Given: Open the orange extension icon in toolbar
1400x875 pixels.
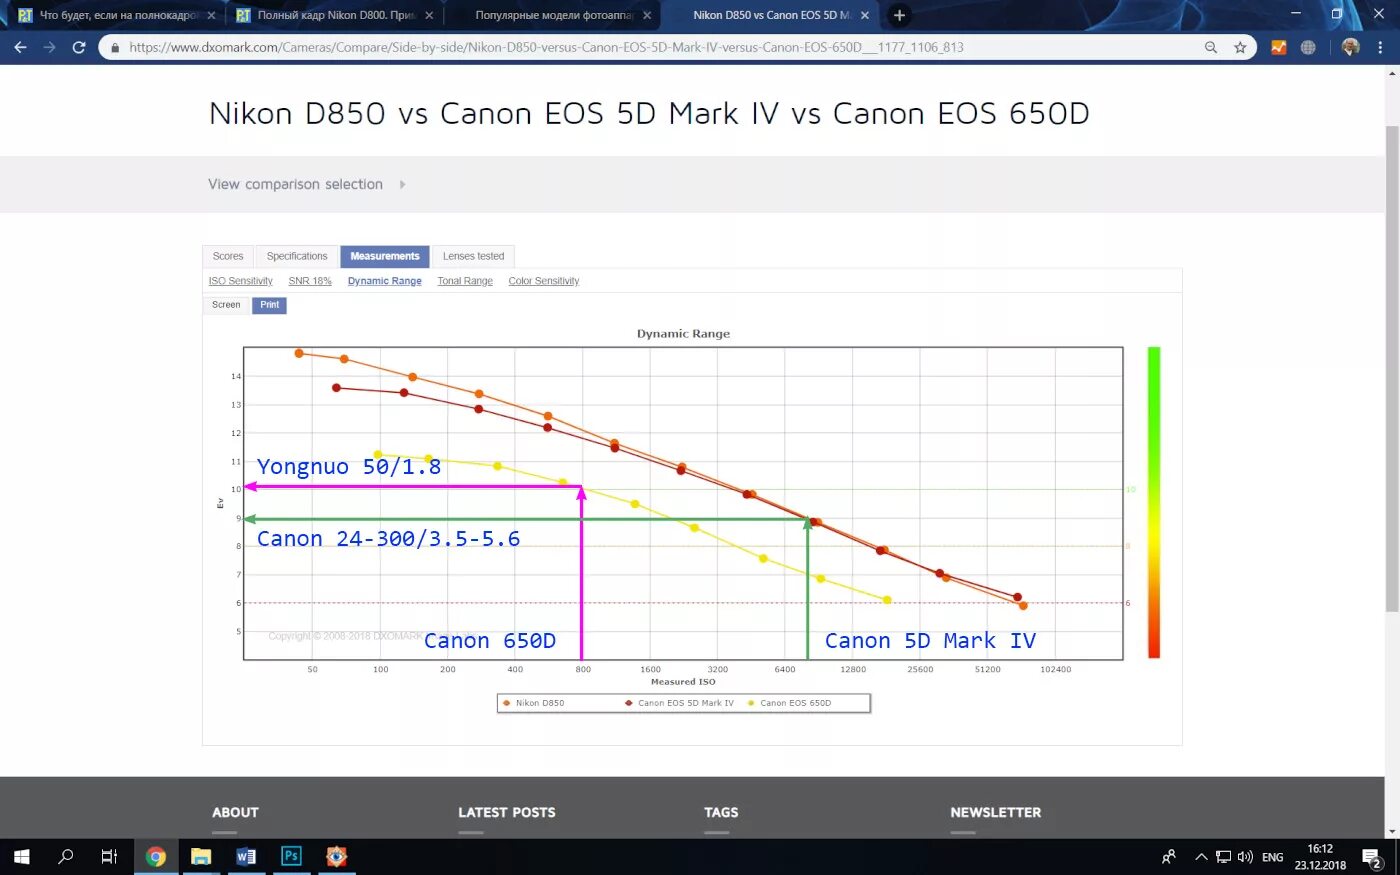Looking at the screenshot, I should pyautogui.click(x=1278, y=47).
